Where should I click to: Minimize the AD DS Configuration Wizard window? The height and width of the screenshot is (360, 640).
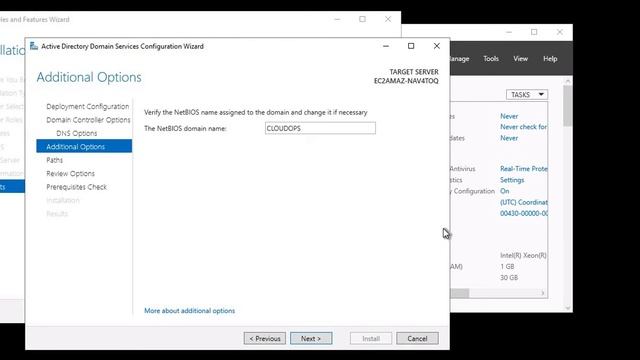(386, 46)
